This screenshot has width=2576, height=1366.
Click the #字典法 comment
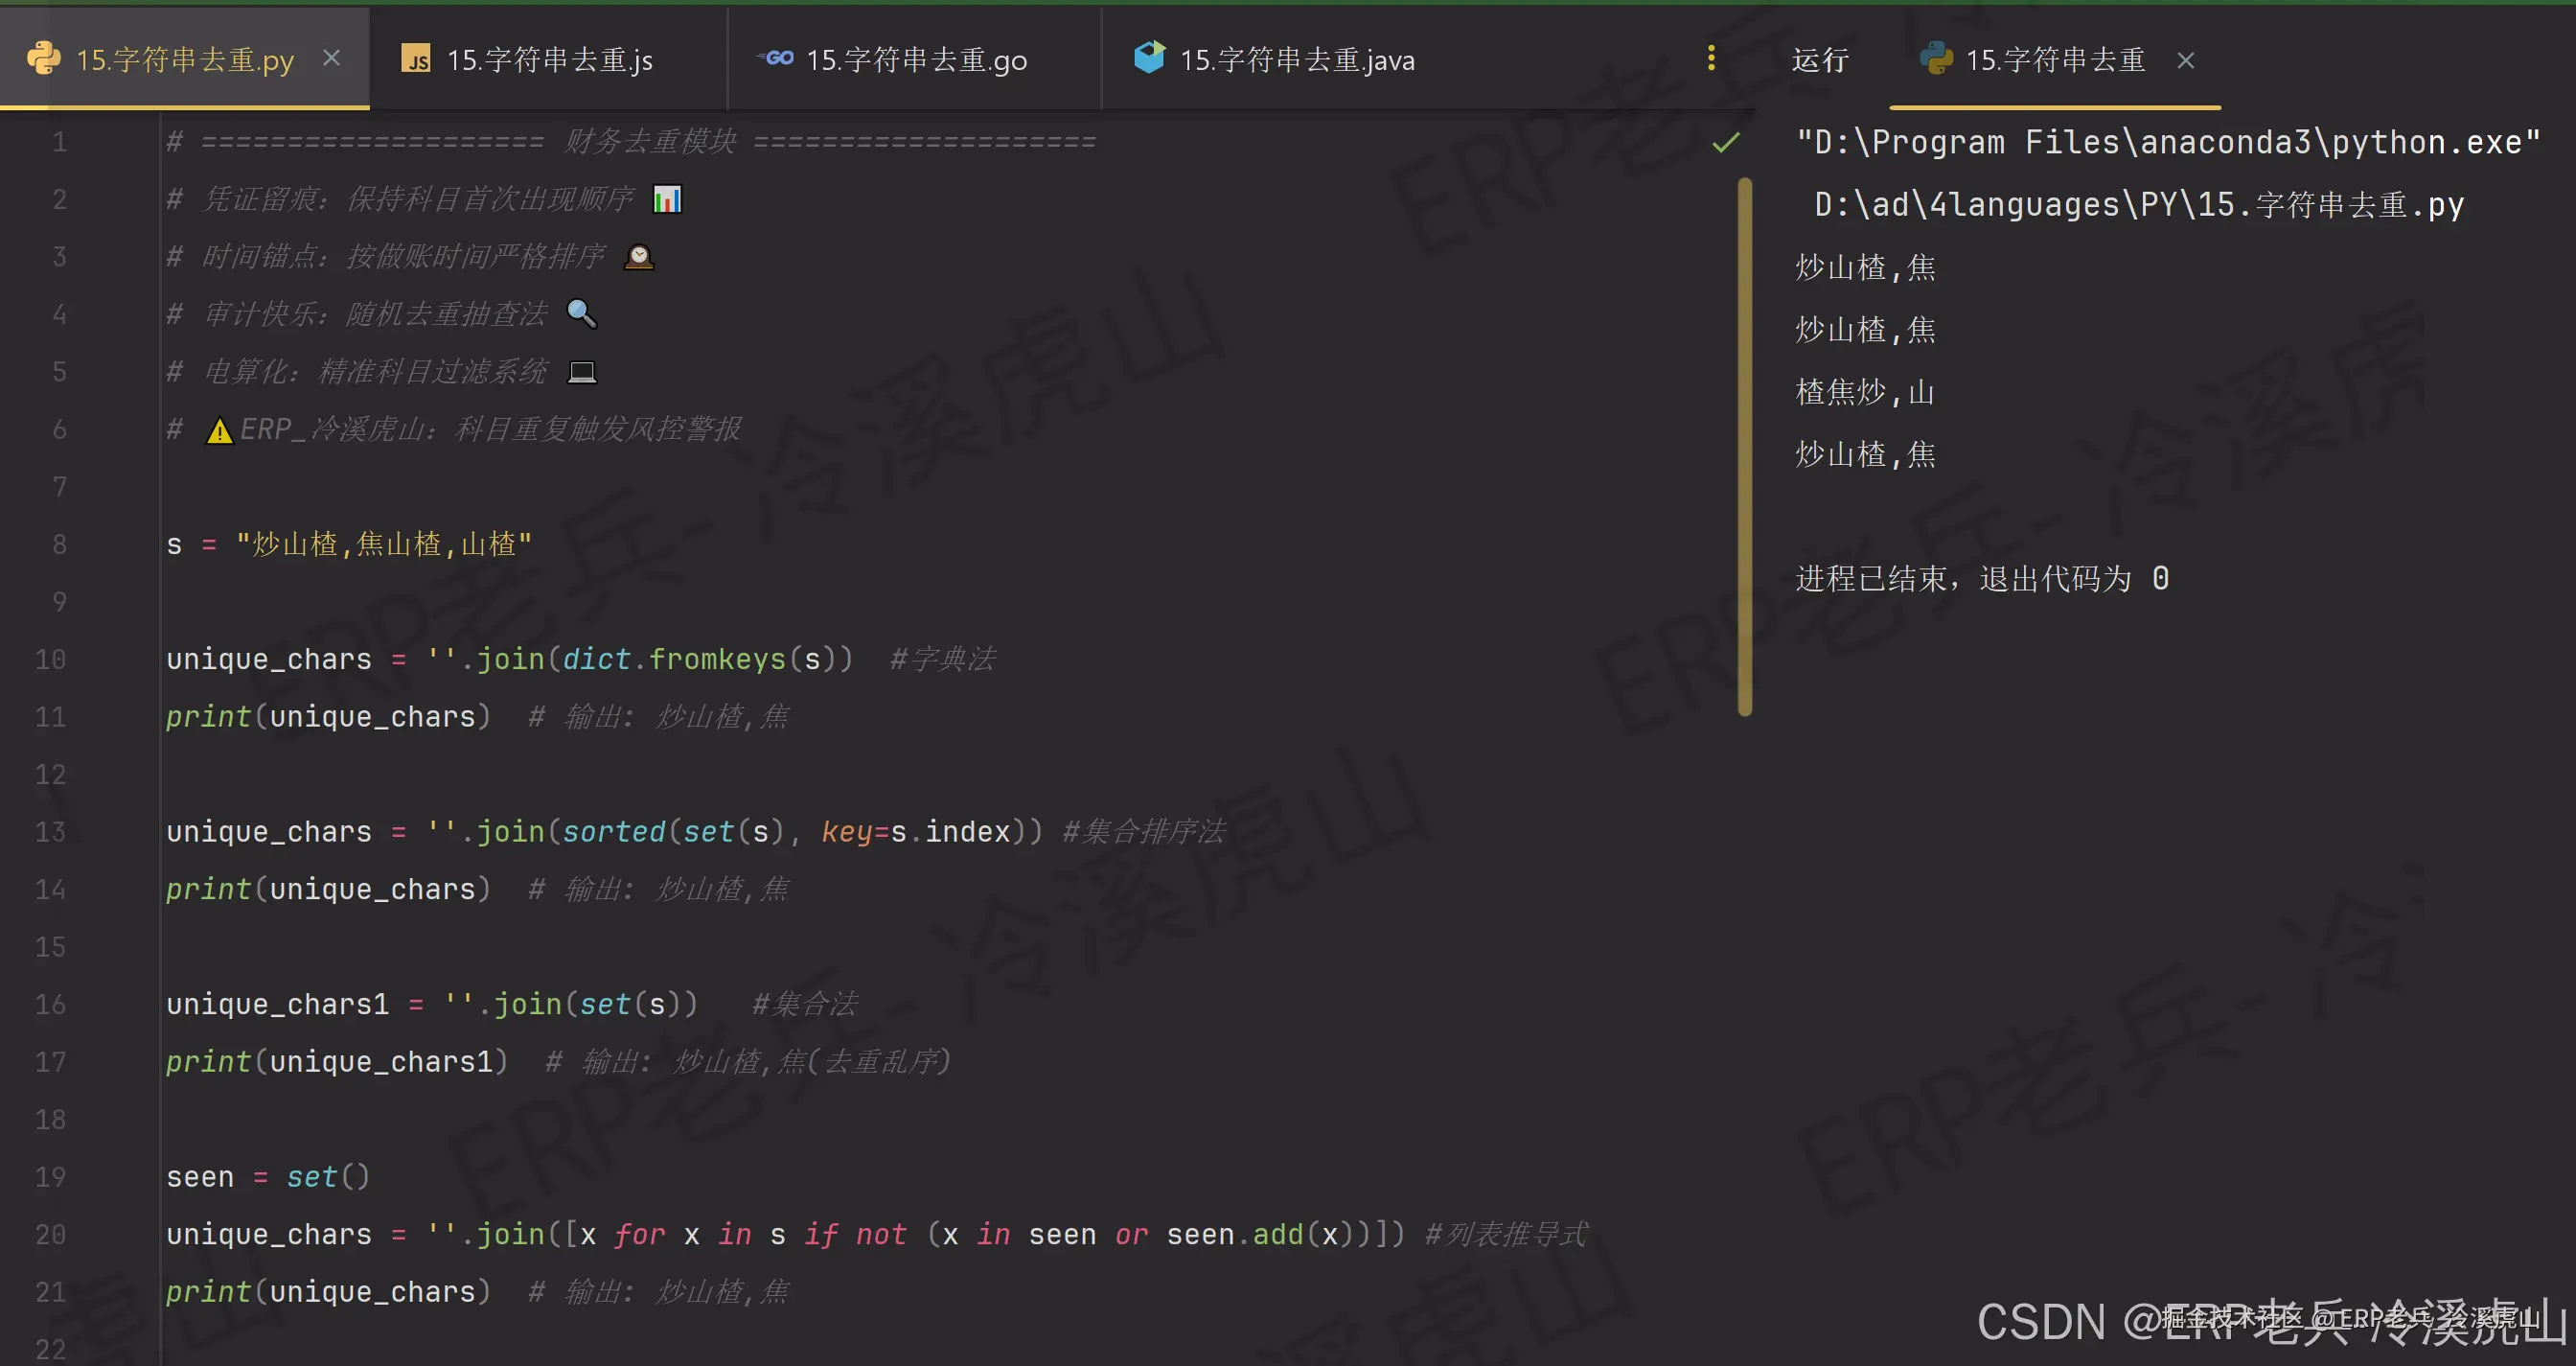point(942,659)
